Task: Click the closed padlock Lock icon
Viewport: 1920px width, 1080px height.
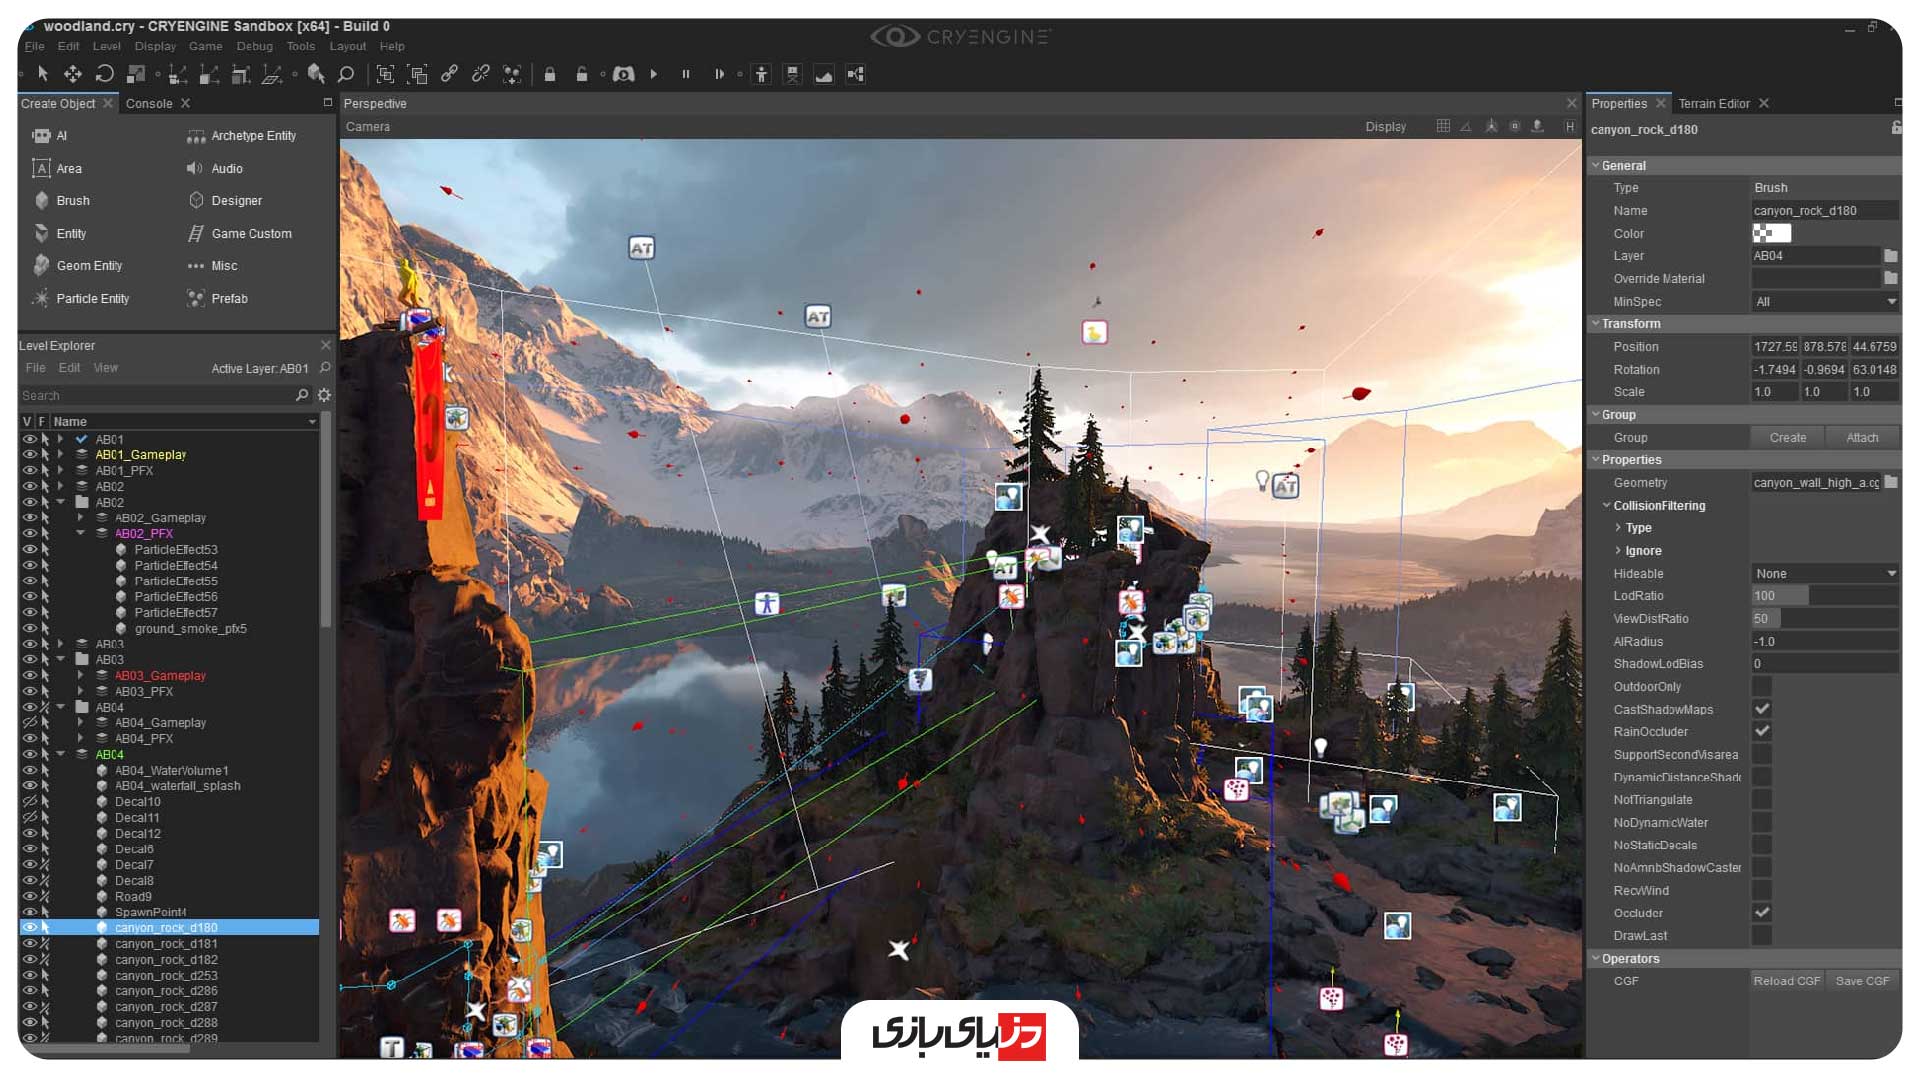Action: point(549,74)
